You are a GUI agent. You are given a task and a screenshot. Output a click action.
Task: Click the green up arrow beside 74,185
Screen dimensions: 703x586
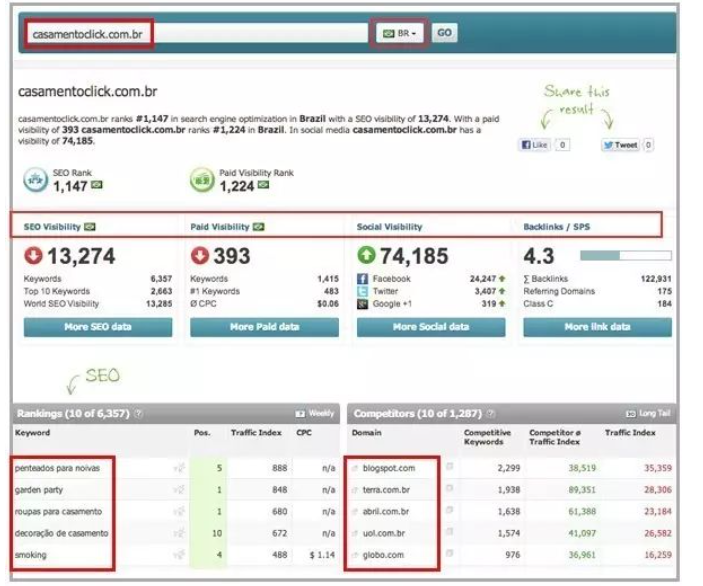pos(366,256)
